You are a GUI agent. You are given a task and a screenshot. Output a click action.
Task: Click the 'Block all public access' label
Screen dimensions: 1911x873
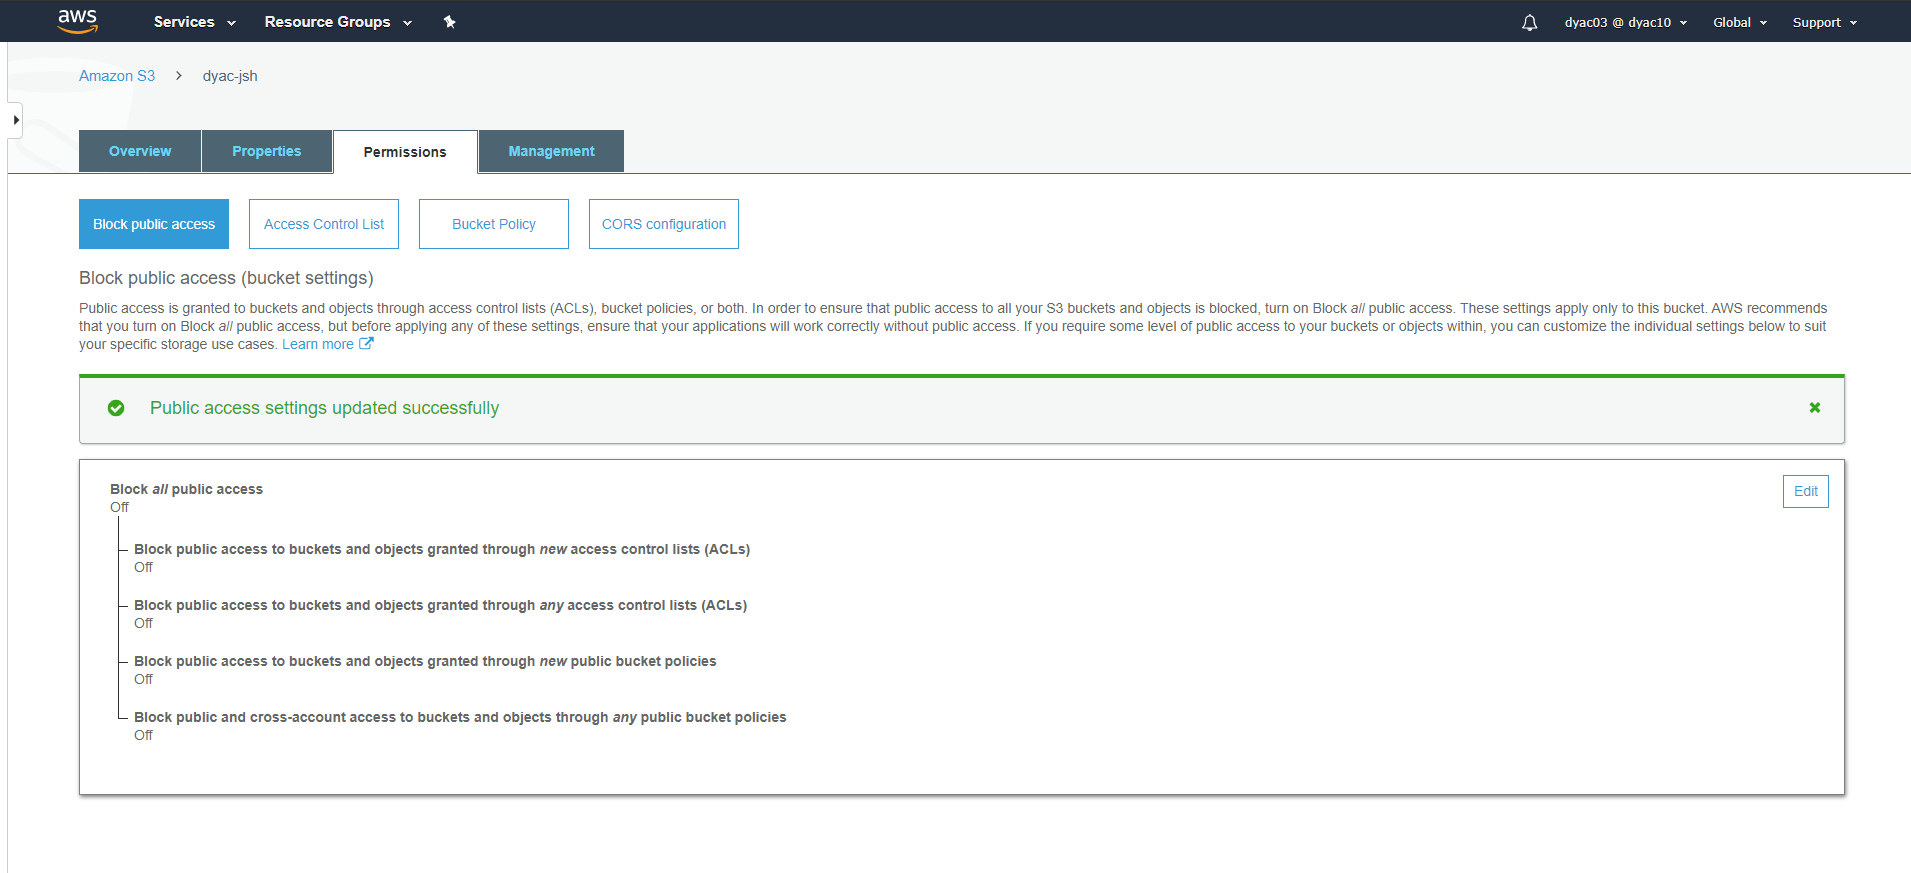[x=186, y=489]
